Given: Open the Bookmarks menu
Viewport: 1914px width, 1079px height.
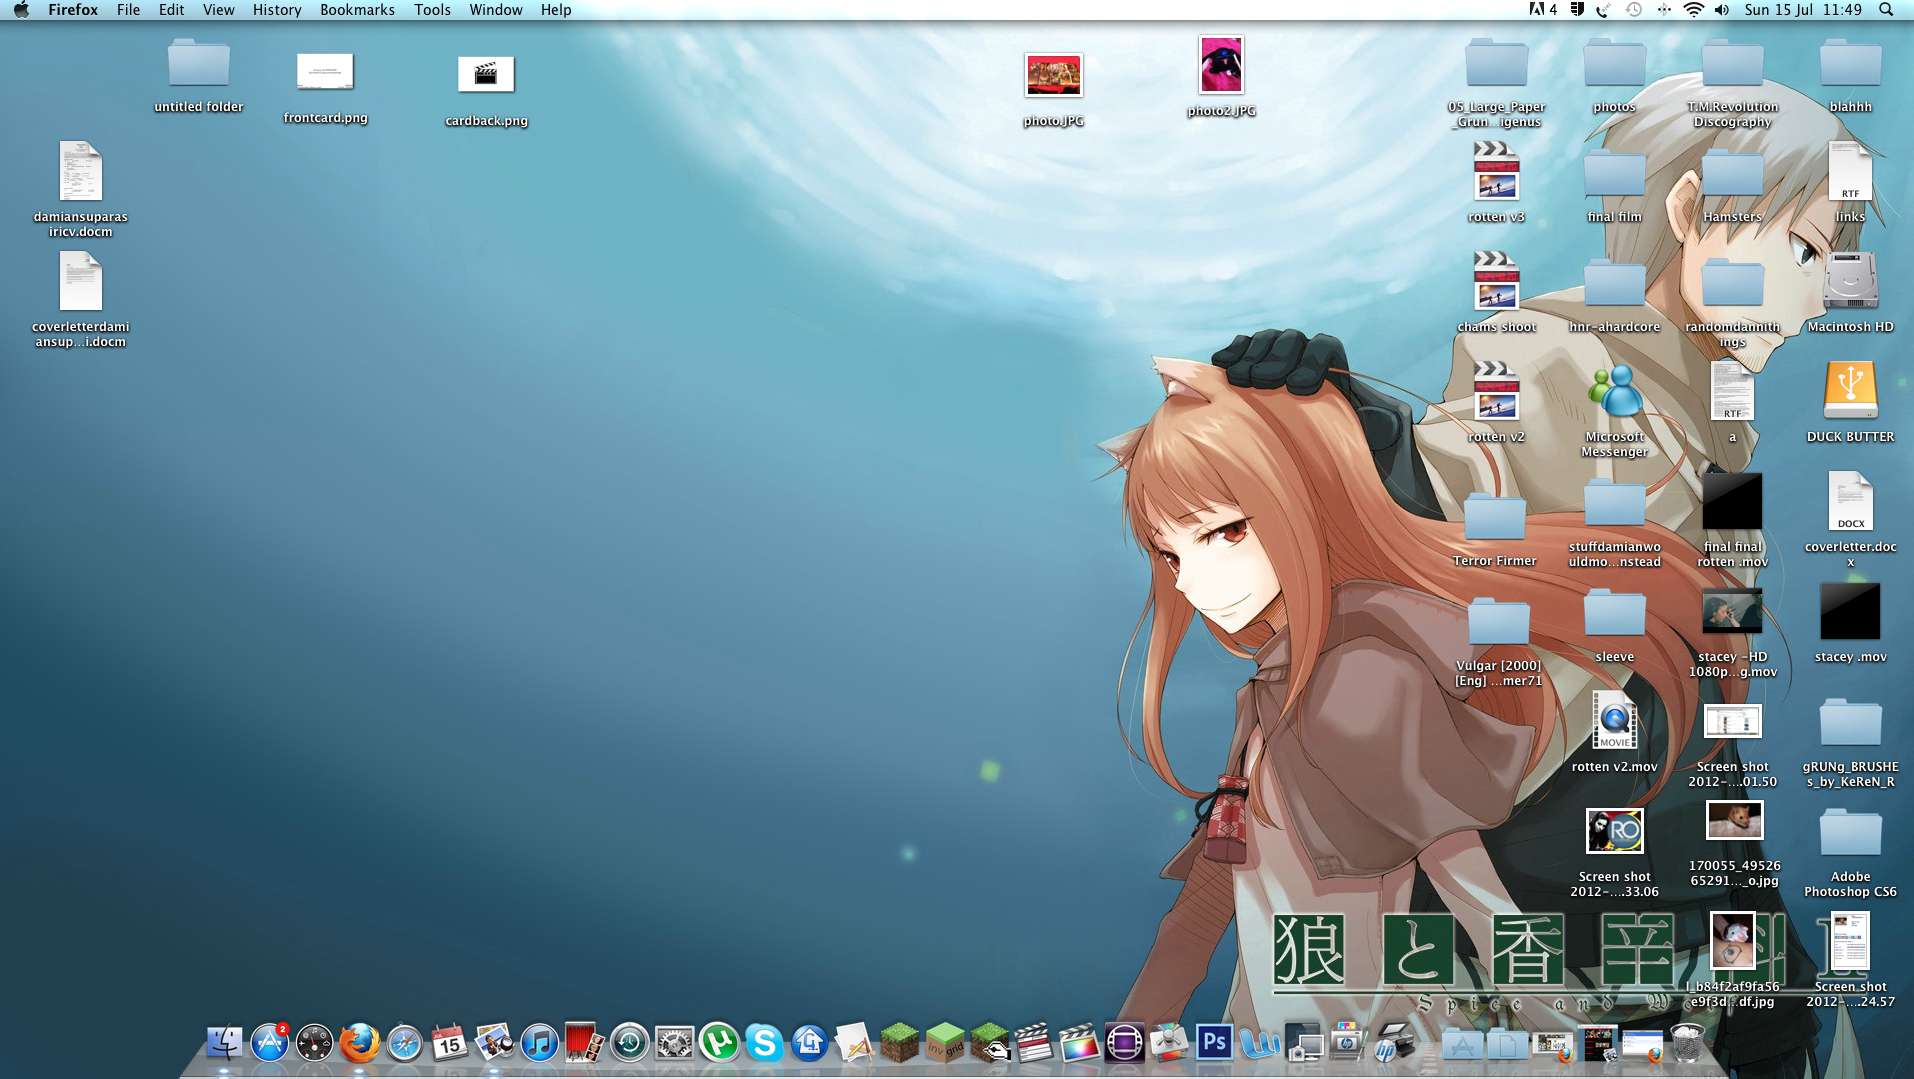Looking at the screenshot, I should (356, 10).
